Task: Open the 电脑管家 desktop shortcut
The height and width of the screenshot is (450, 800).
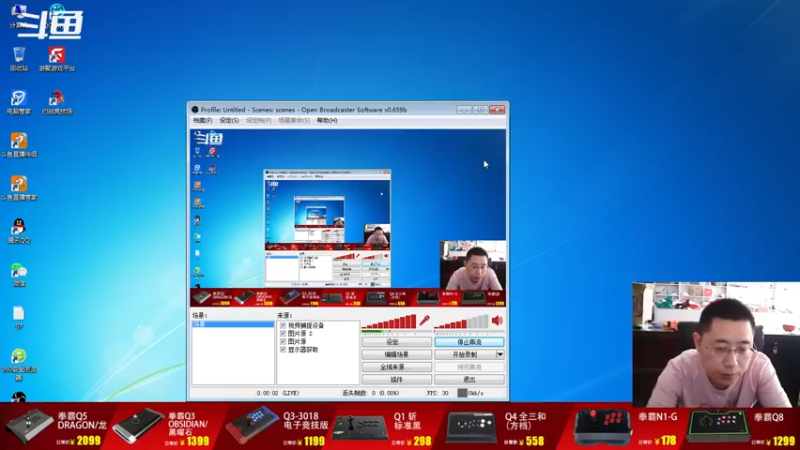Action: click(x=19, y=102)
